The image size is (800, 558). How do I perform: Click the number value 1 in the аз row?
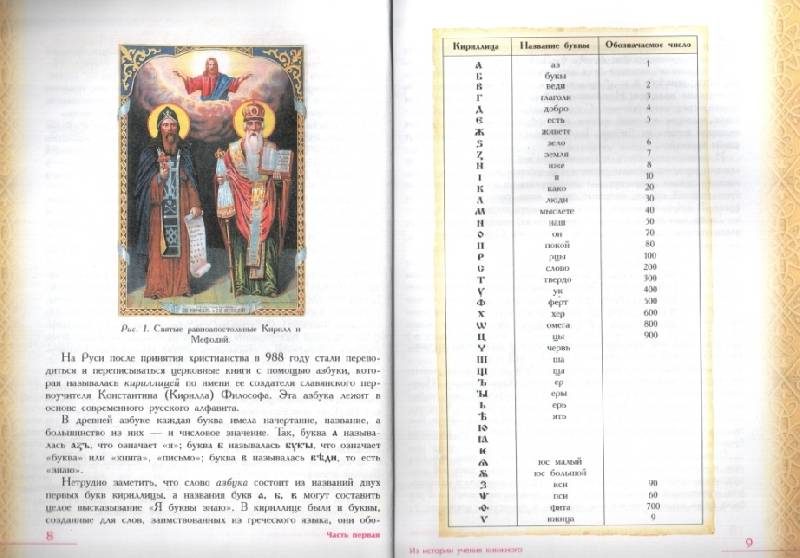point(648,64)
